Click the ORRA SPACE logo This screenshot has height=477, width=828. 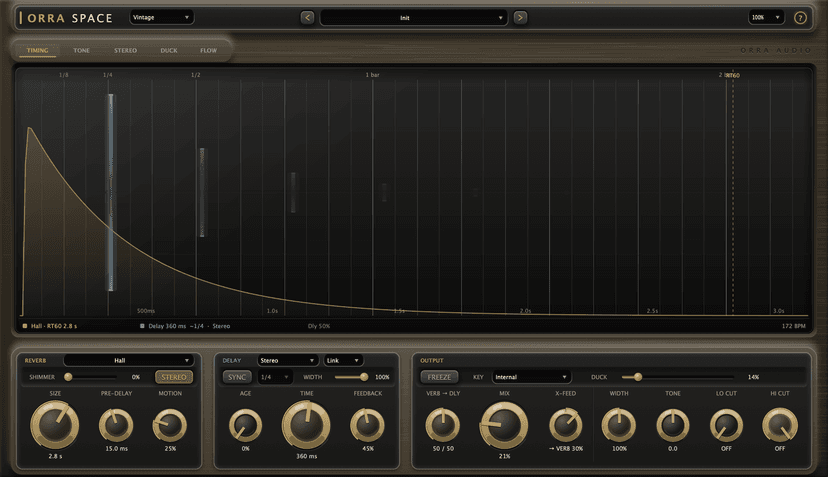click(x=66, y=18)
